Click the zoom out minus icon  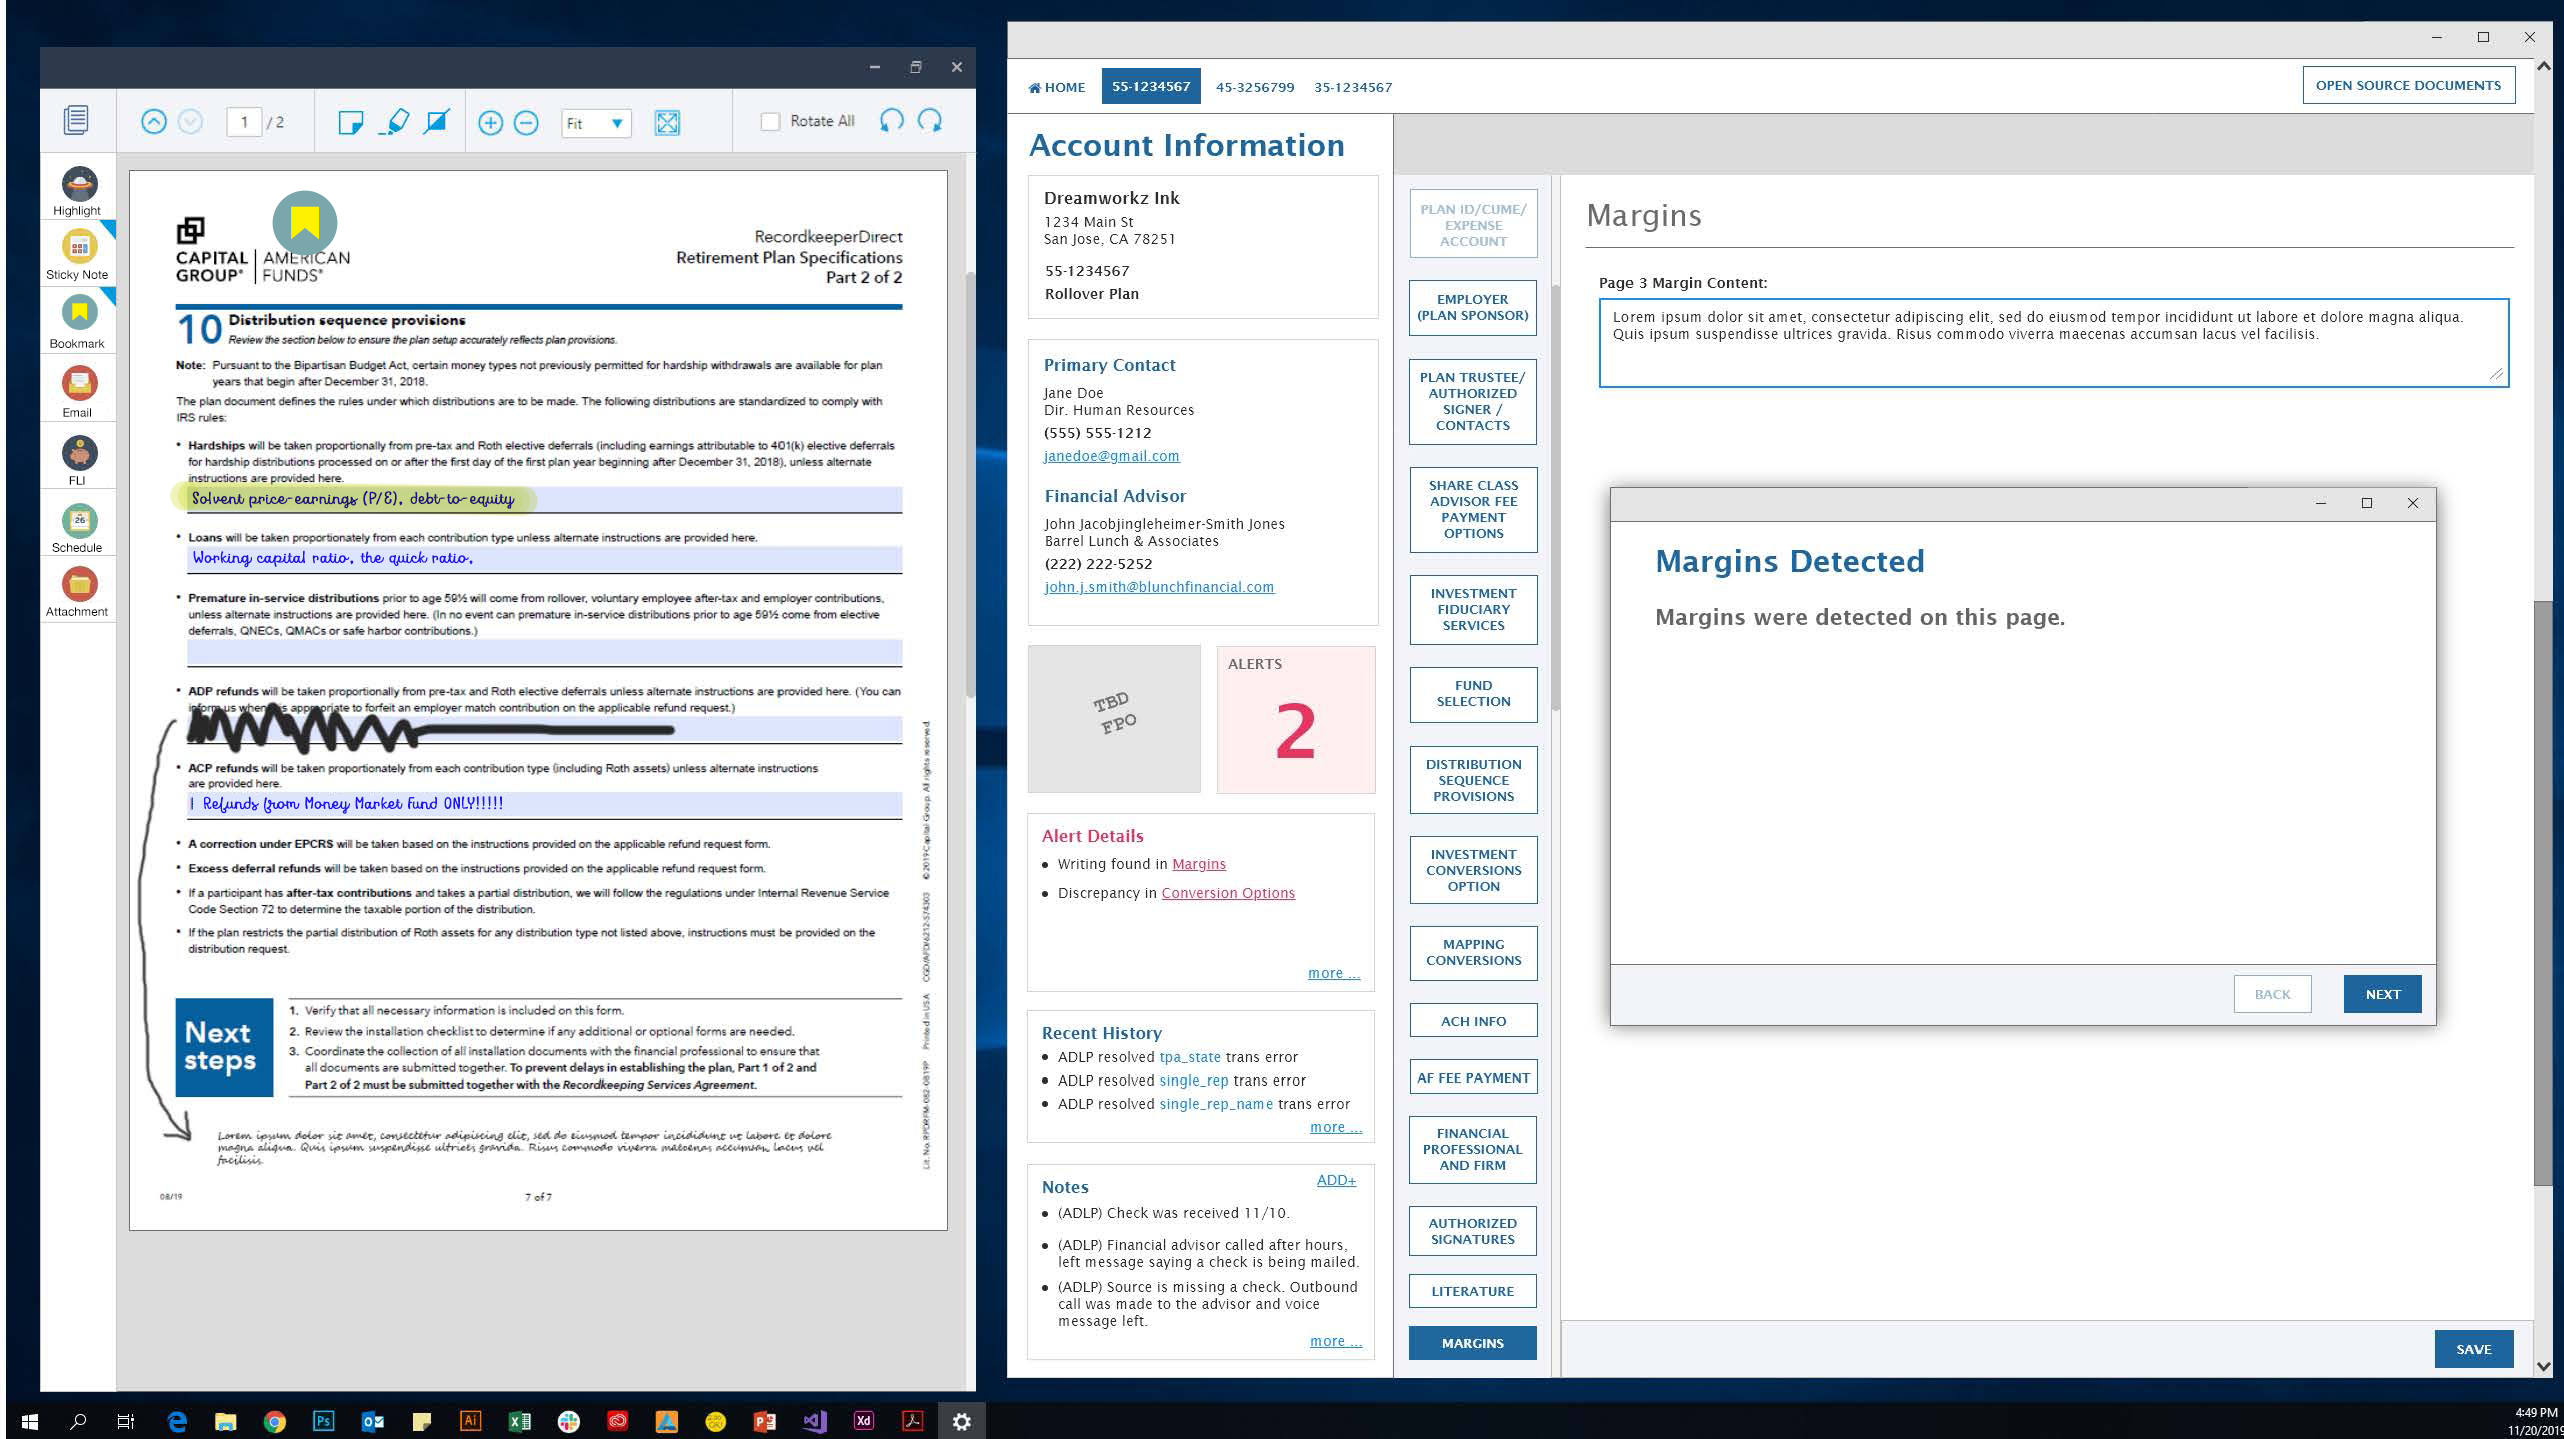[x=526, y=122]
